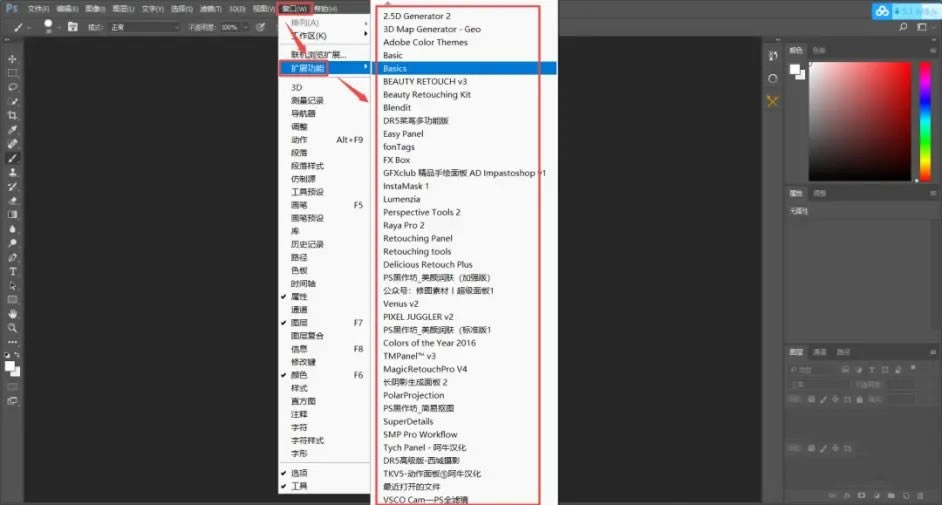Select the Crop tool
Viewport: 942px width, 505px height.
tap(12, 115)
